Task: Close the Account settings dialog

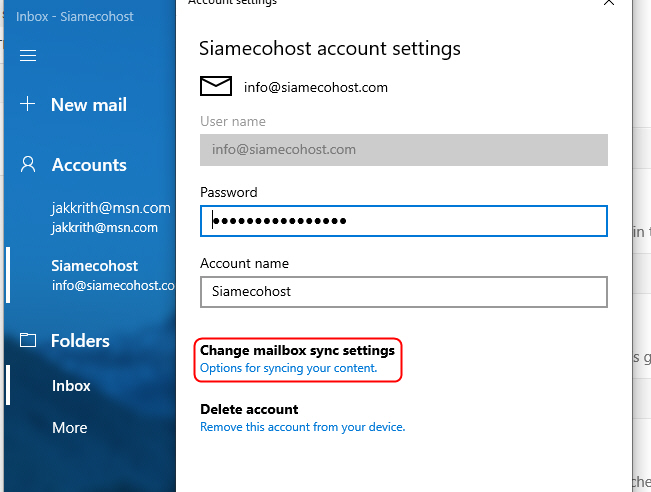Action: pyautogui.click(x=609, y=3)
